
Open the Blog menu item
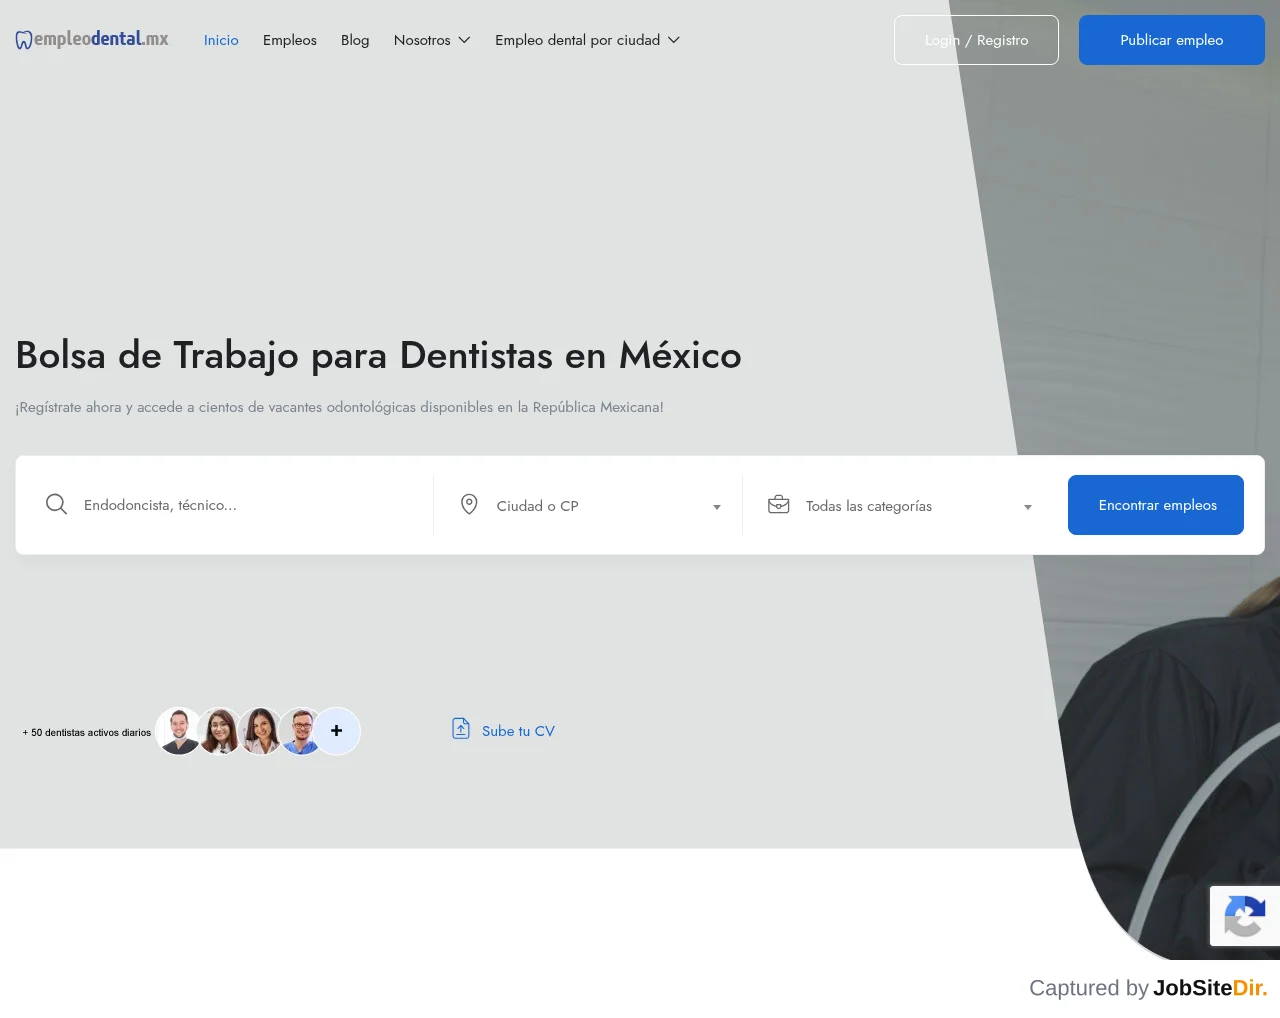pos(355,40)
